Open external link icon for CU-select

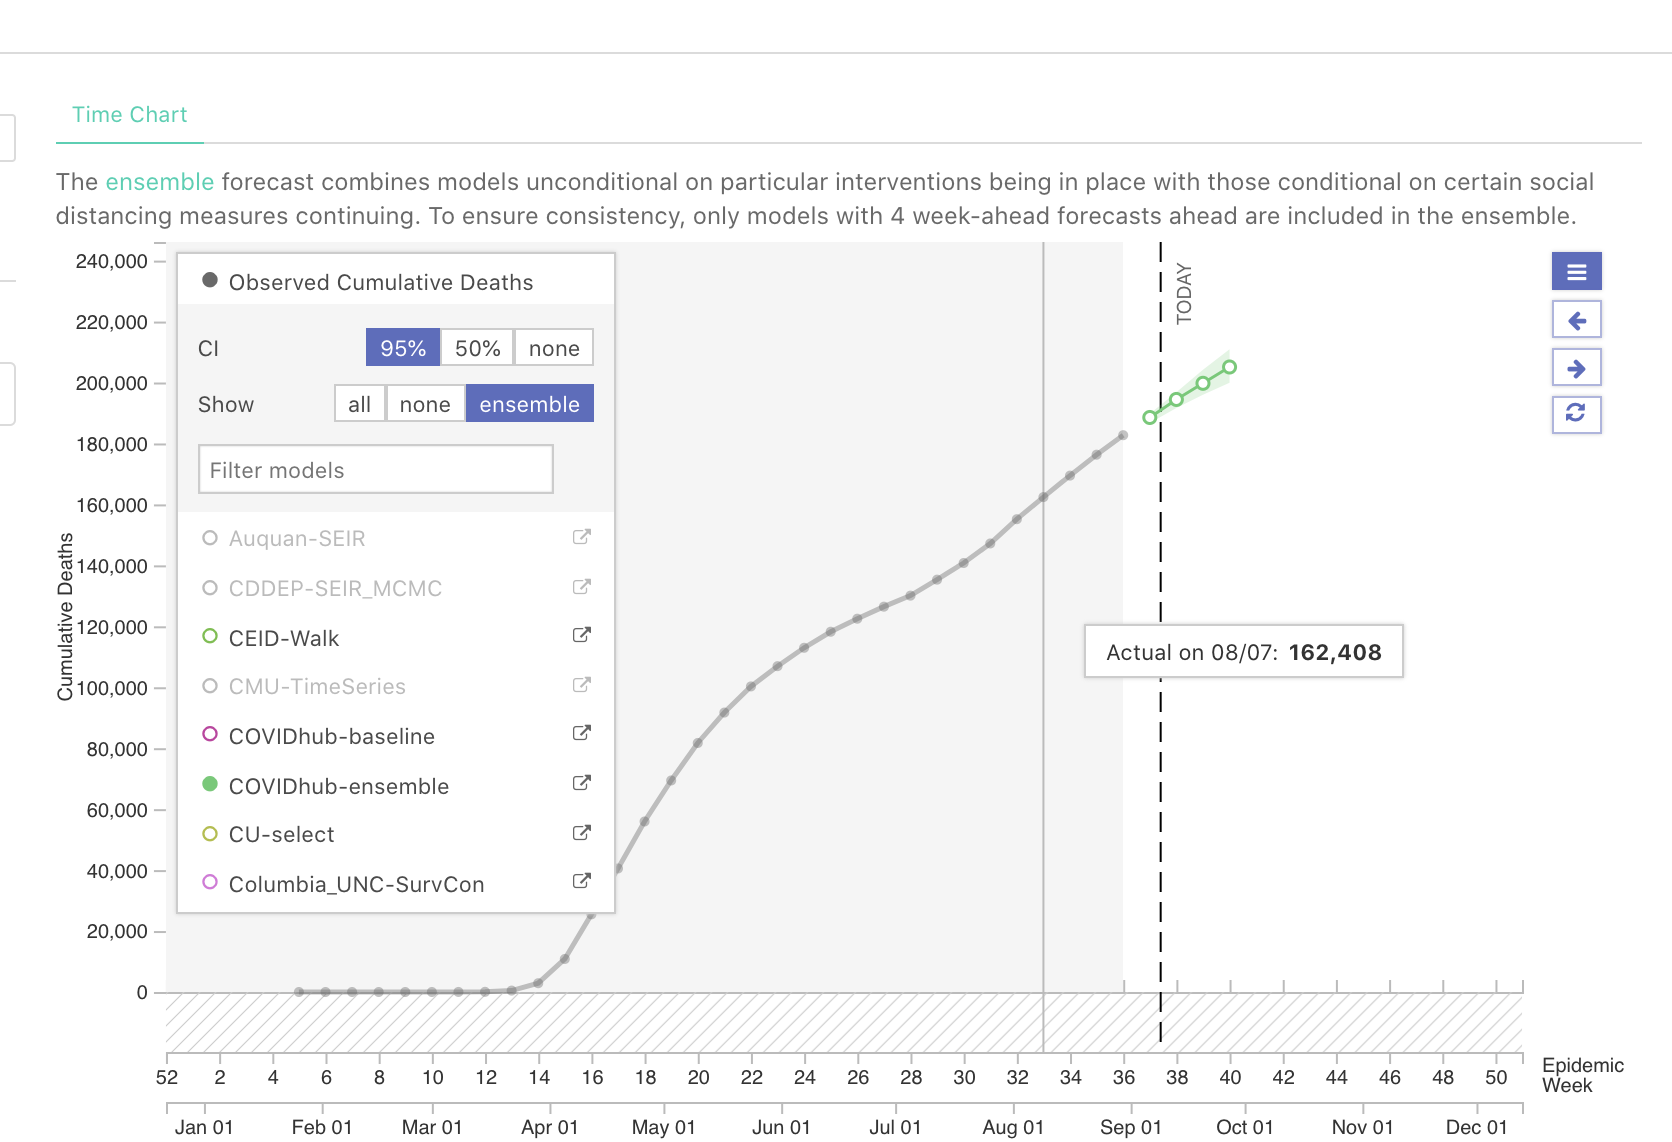(x=581, y=832)
